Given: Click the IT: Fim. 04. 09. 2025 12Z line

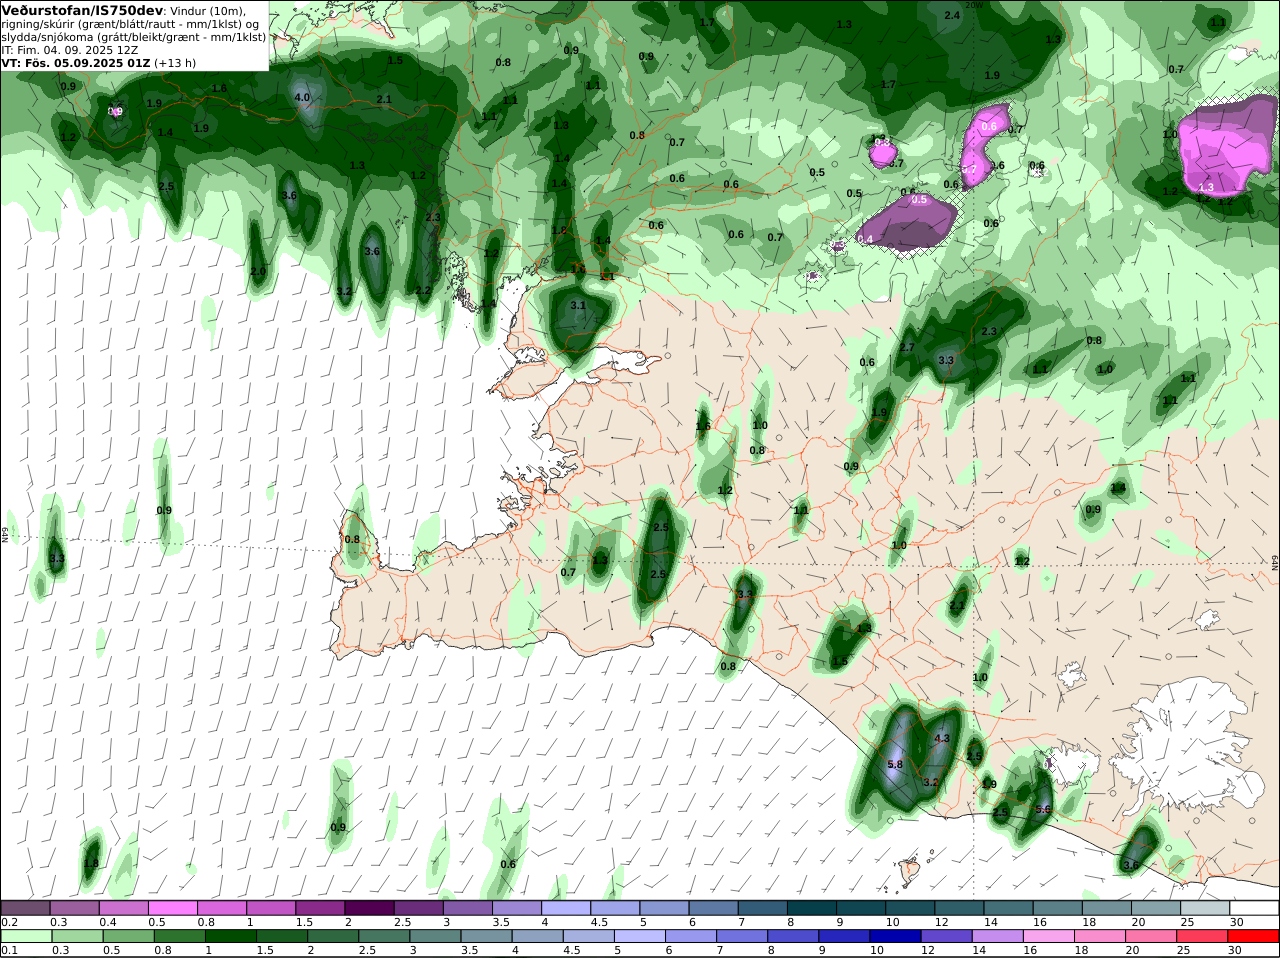Looking at the screenshot, I should tap(70, 49).
